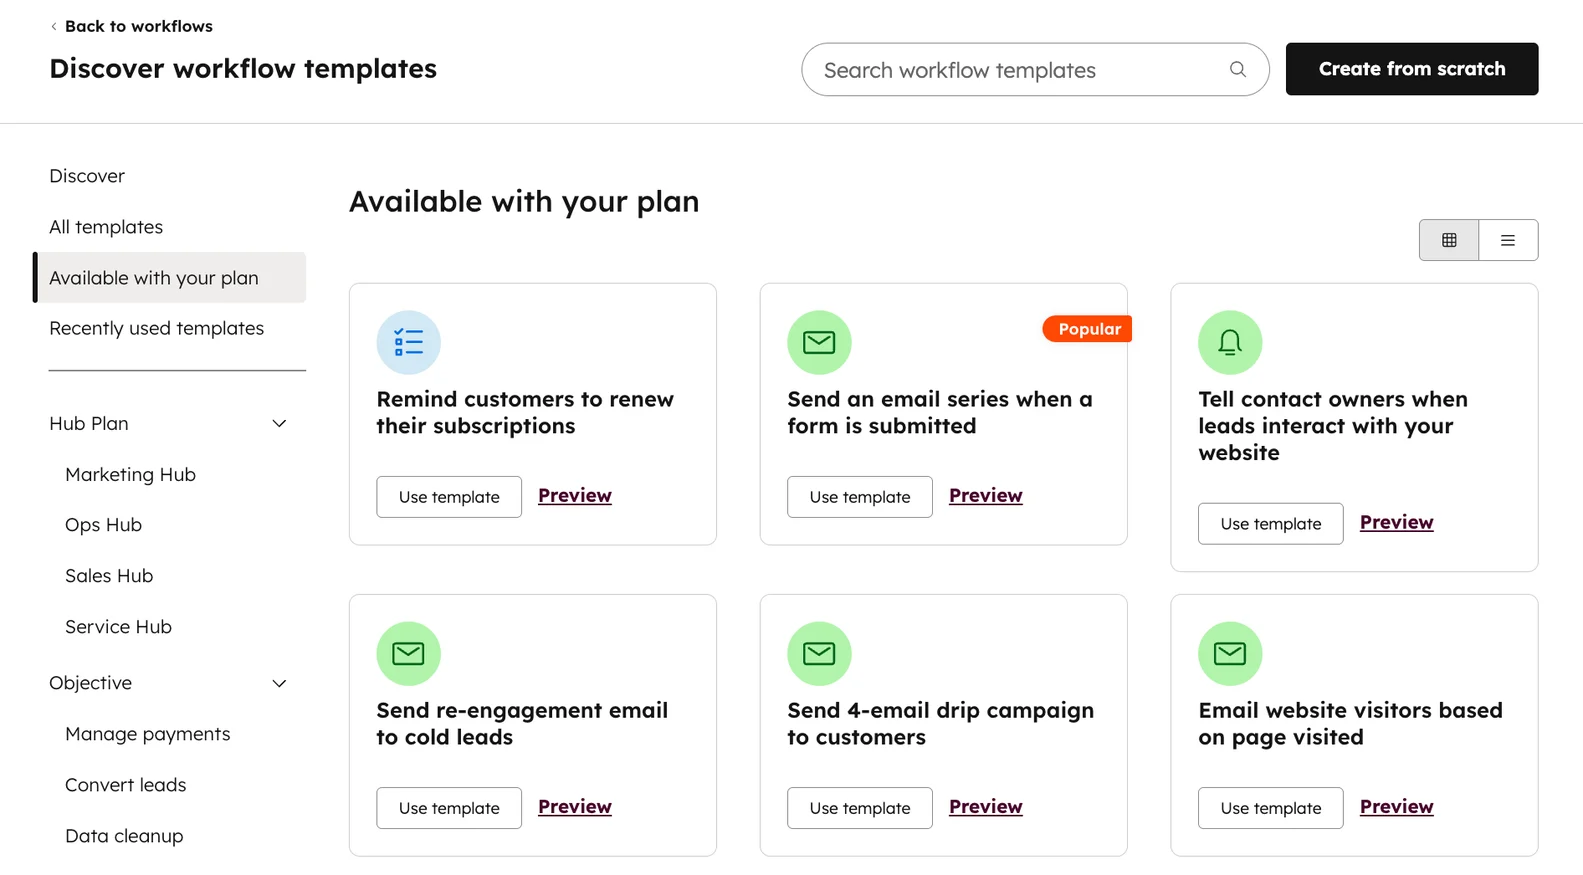Collapse the Hub Plan section
This screenshot has height=875, width=1583.
279,423
